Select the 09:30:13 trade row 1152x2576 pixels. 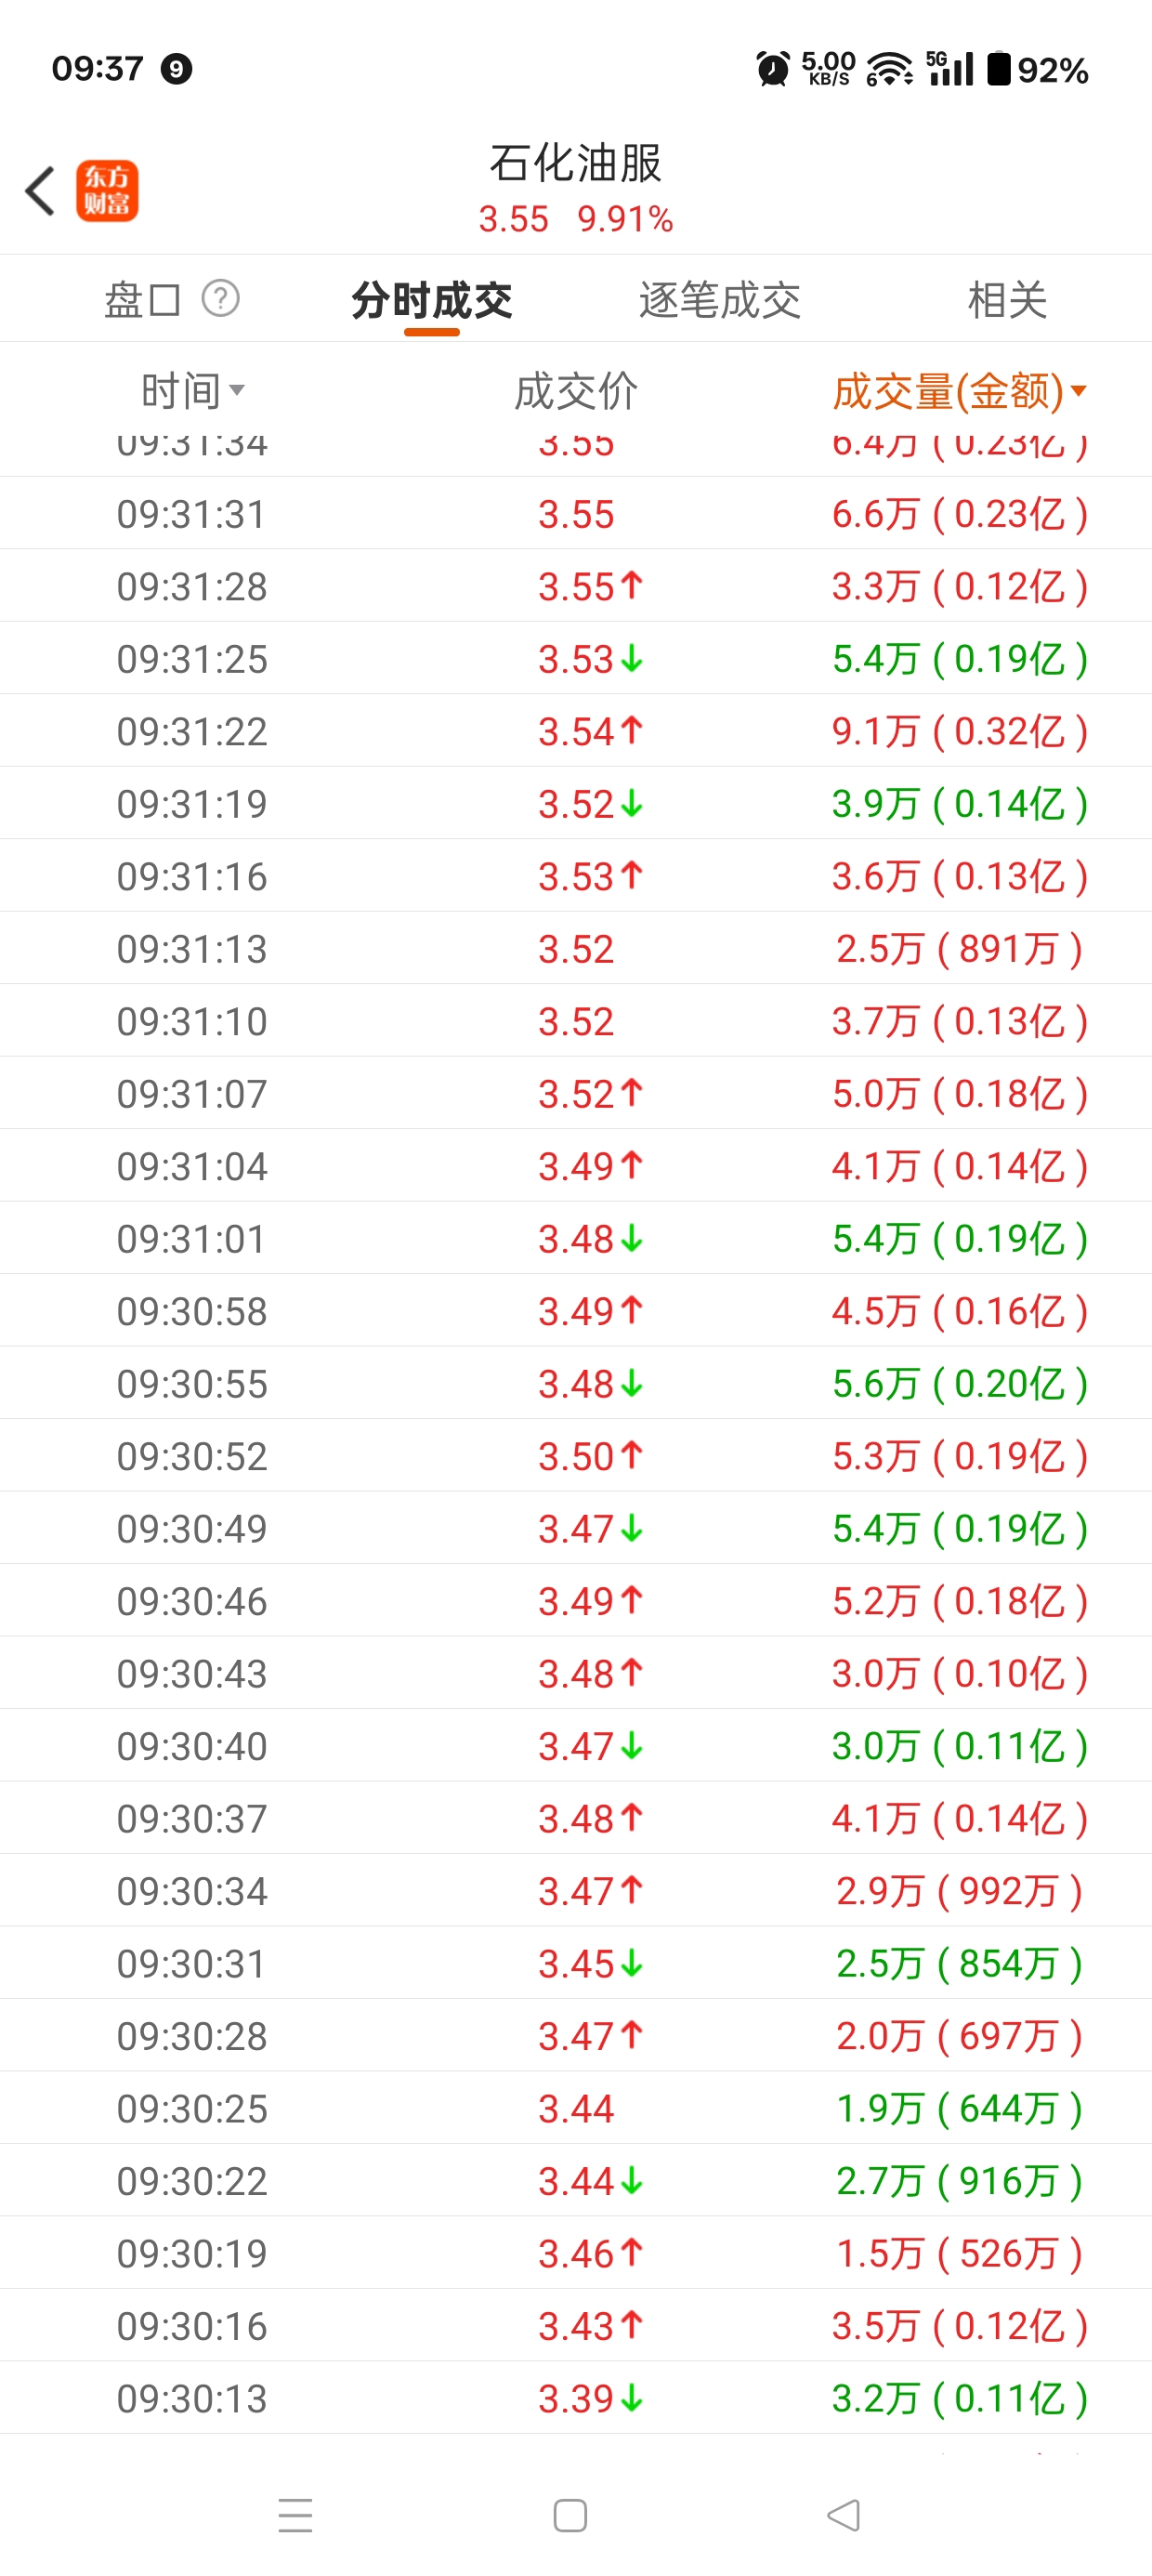pyautogui.click(x=576, y=2398)
